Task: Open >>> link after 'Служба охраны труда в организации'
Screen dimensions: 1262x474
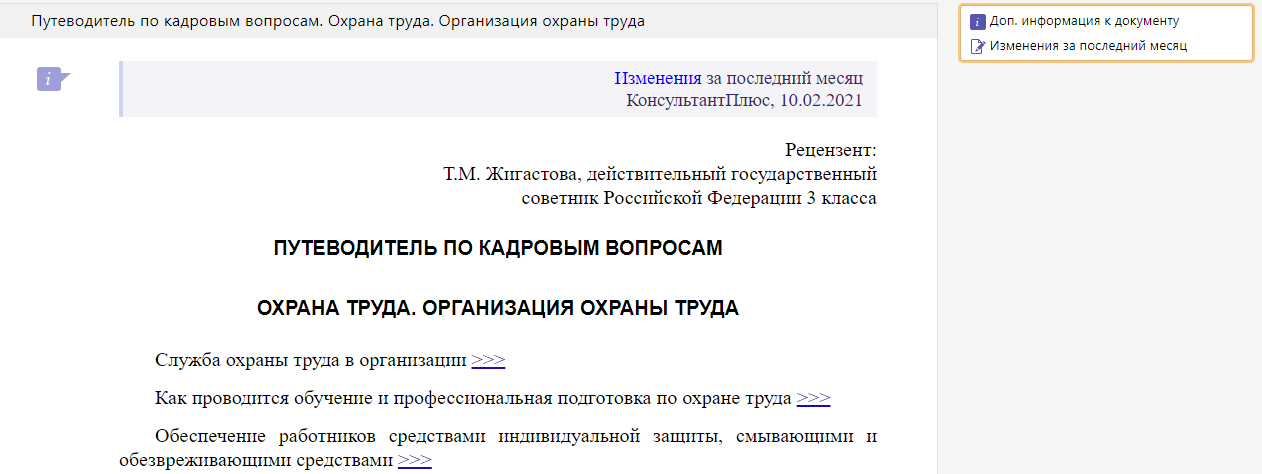Action: 488,360
